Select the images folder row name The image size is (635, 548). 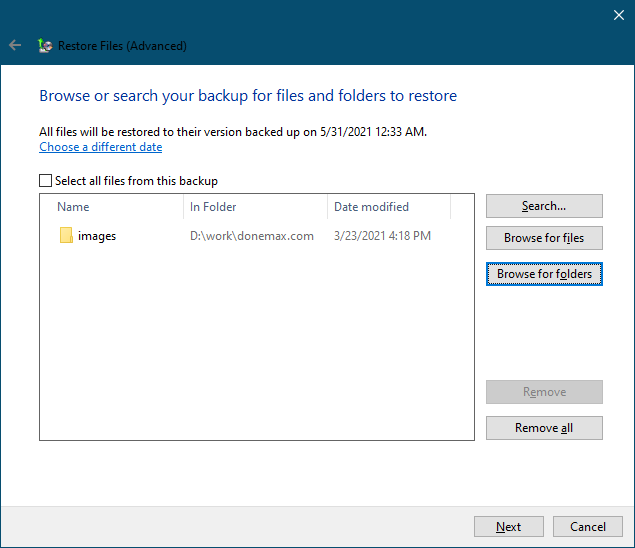97,236
